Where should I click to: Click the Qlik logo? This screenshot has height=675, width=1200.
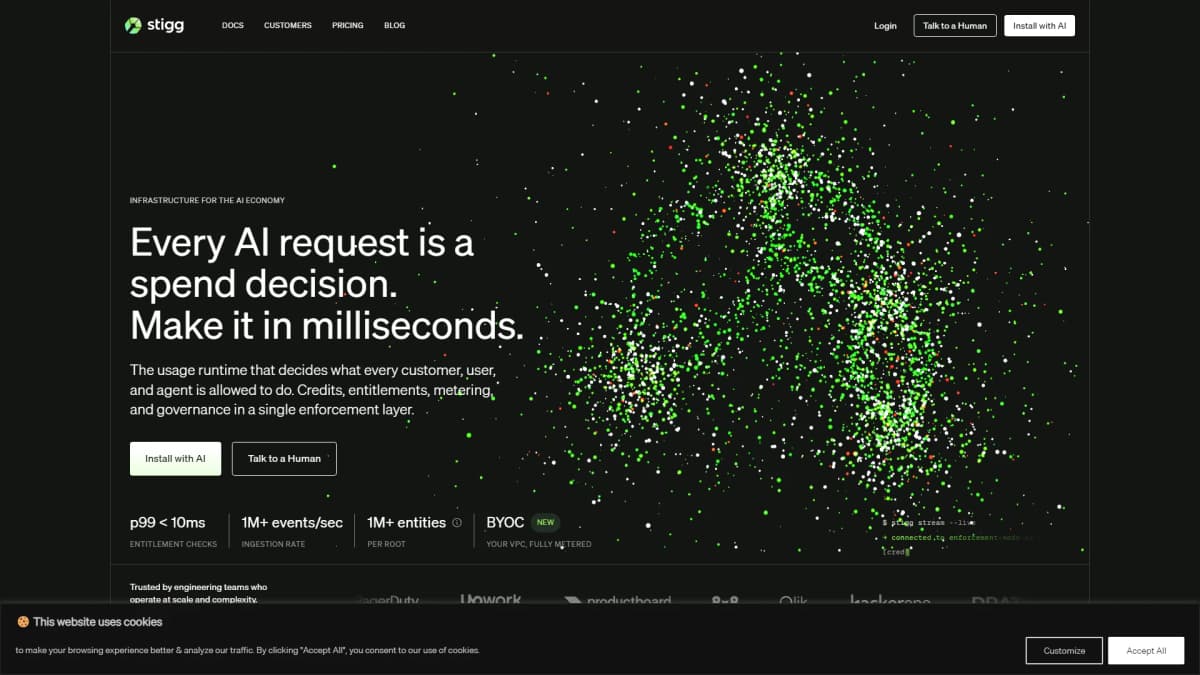(794, 600)
